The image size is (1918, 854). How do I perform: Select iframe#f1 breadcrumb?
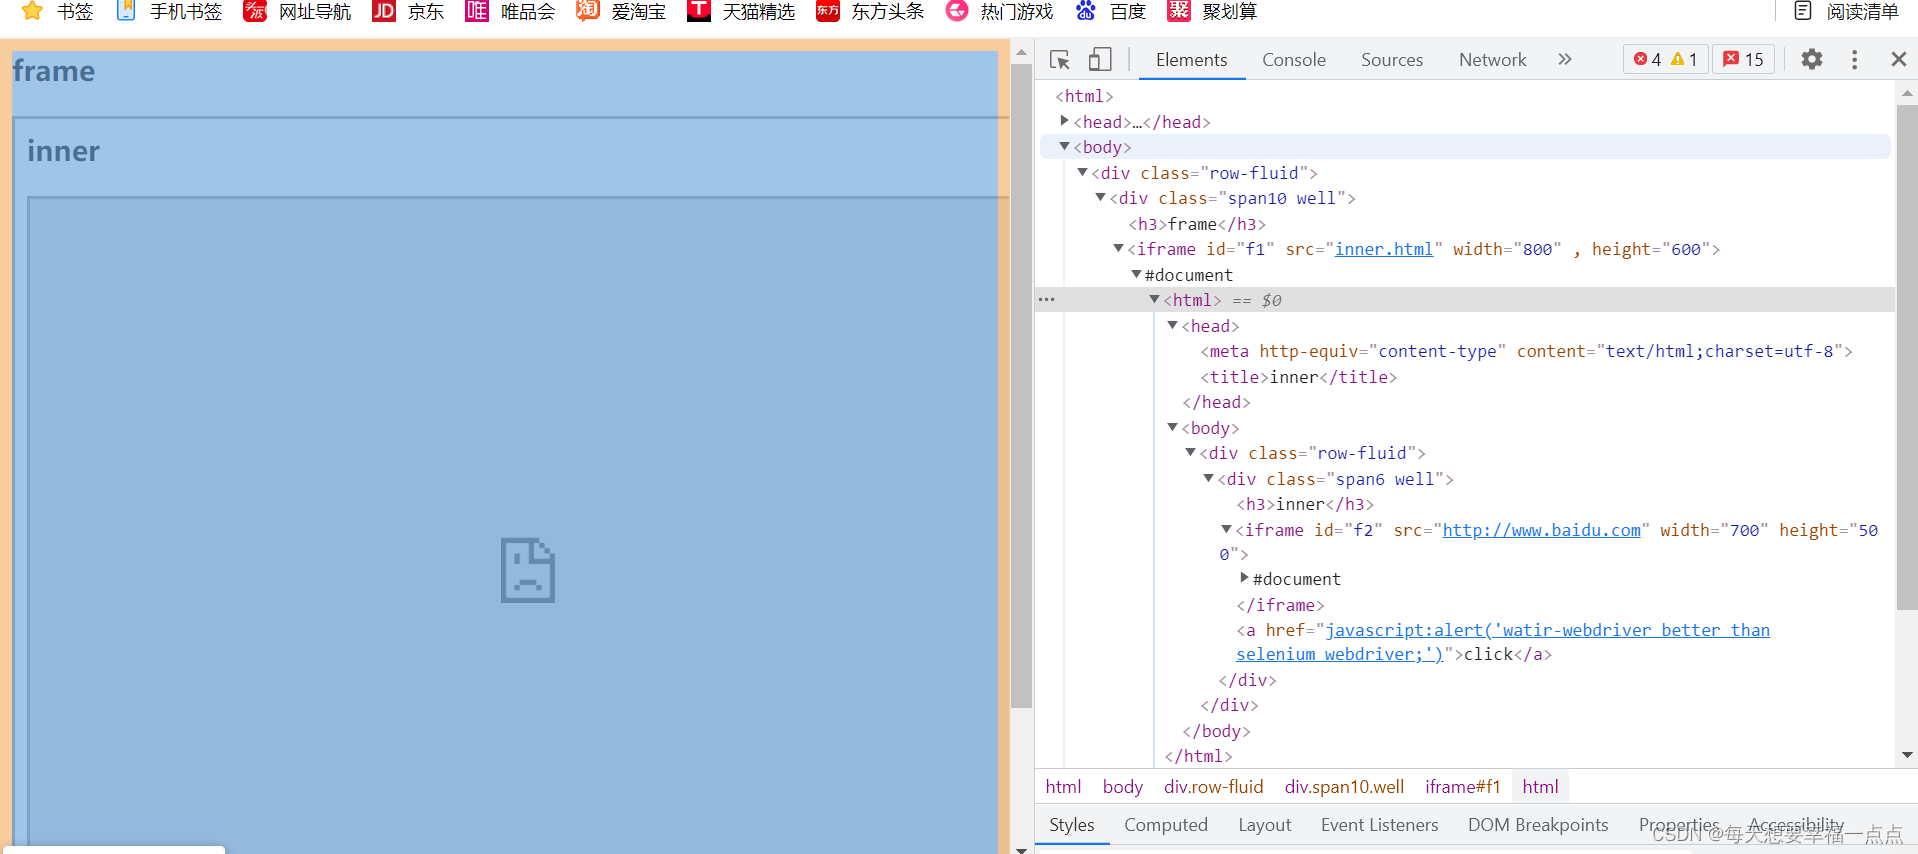[x=1462, y=787]
